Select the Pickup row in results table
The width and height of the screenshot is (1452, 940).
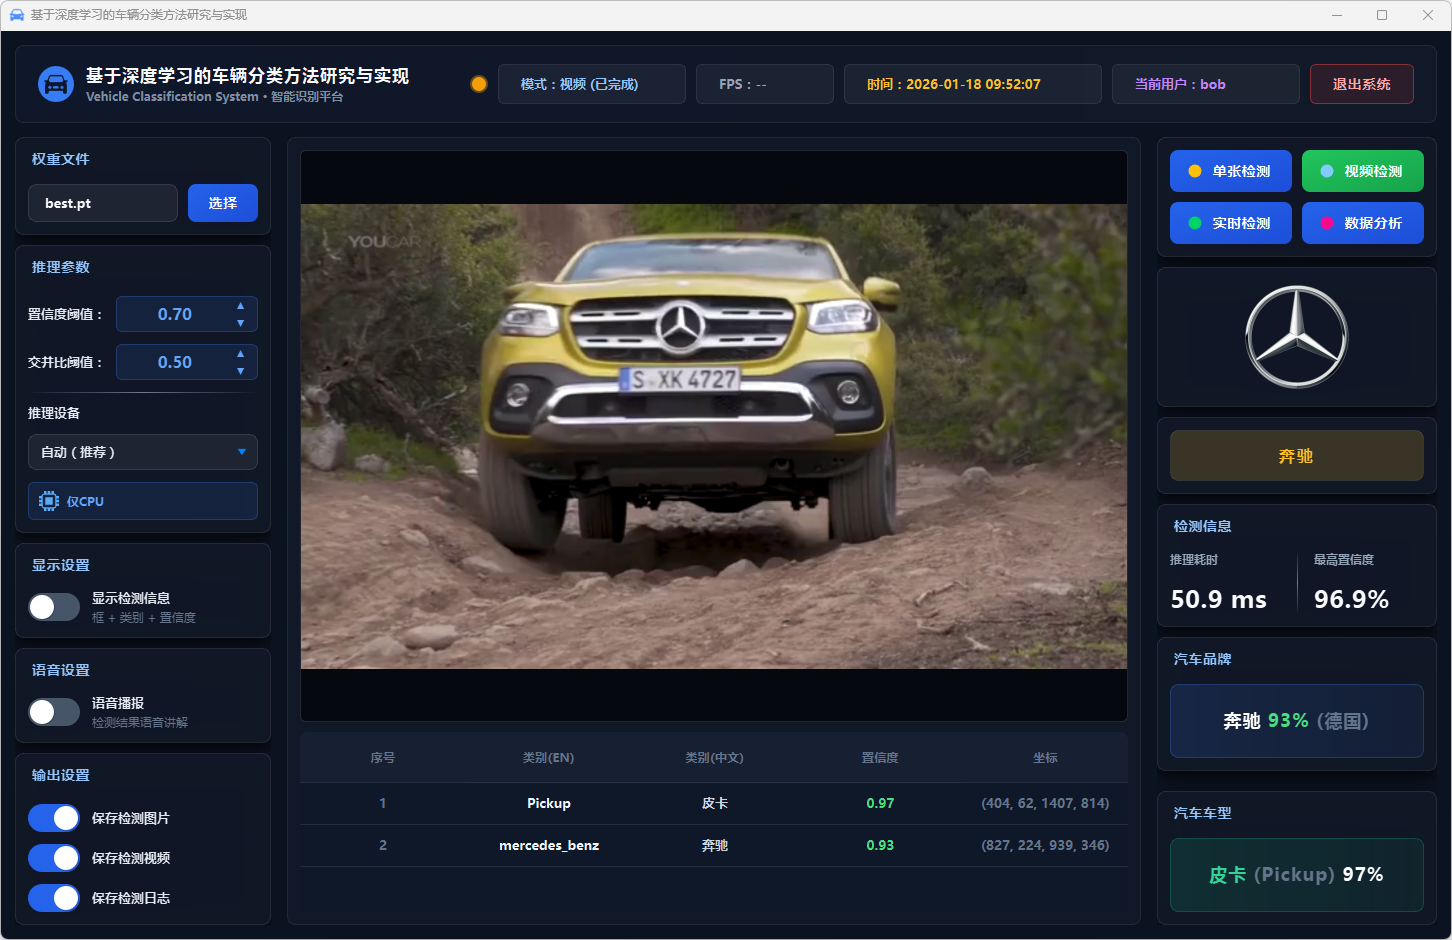pyautogui.click(x=713, y=803)
